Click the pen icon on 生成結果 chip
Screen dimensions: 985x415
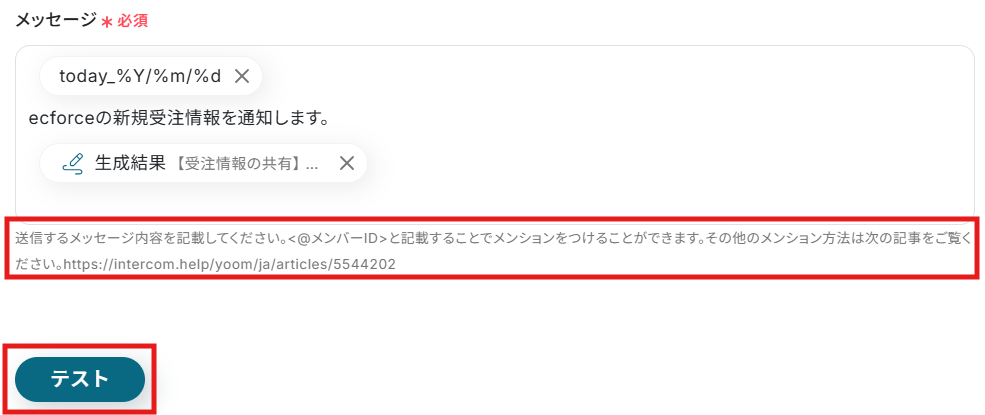73,163
